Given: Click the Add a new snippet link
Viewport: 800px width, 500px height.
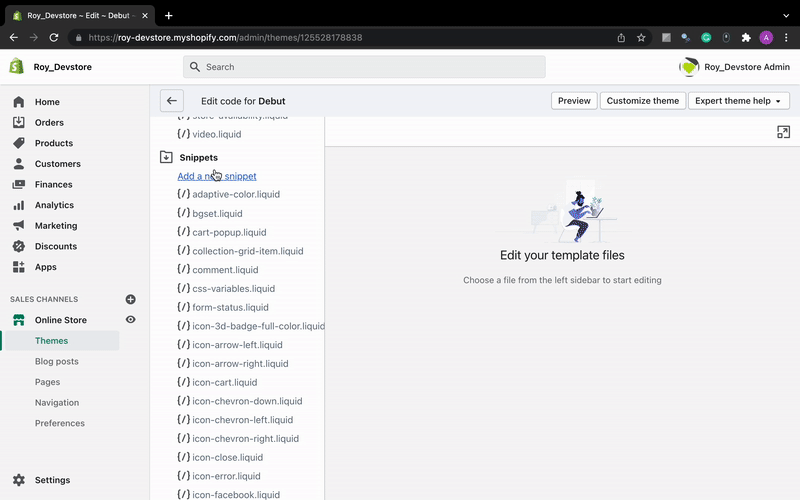Looking at the screenshot, I should pos(217,176).
